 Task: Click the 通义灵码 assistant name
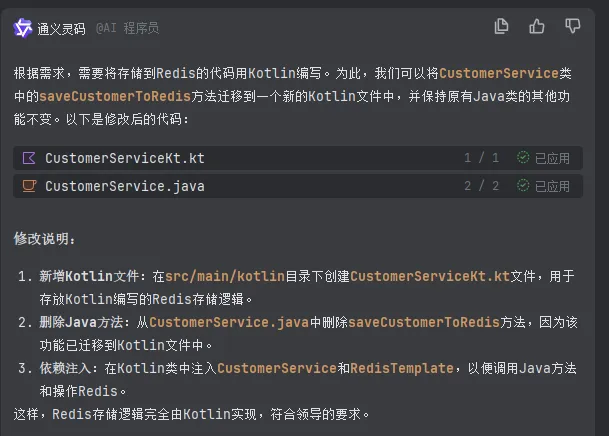[62, 28]
